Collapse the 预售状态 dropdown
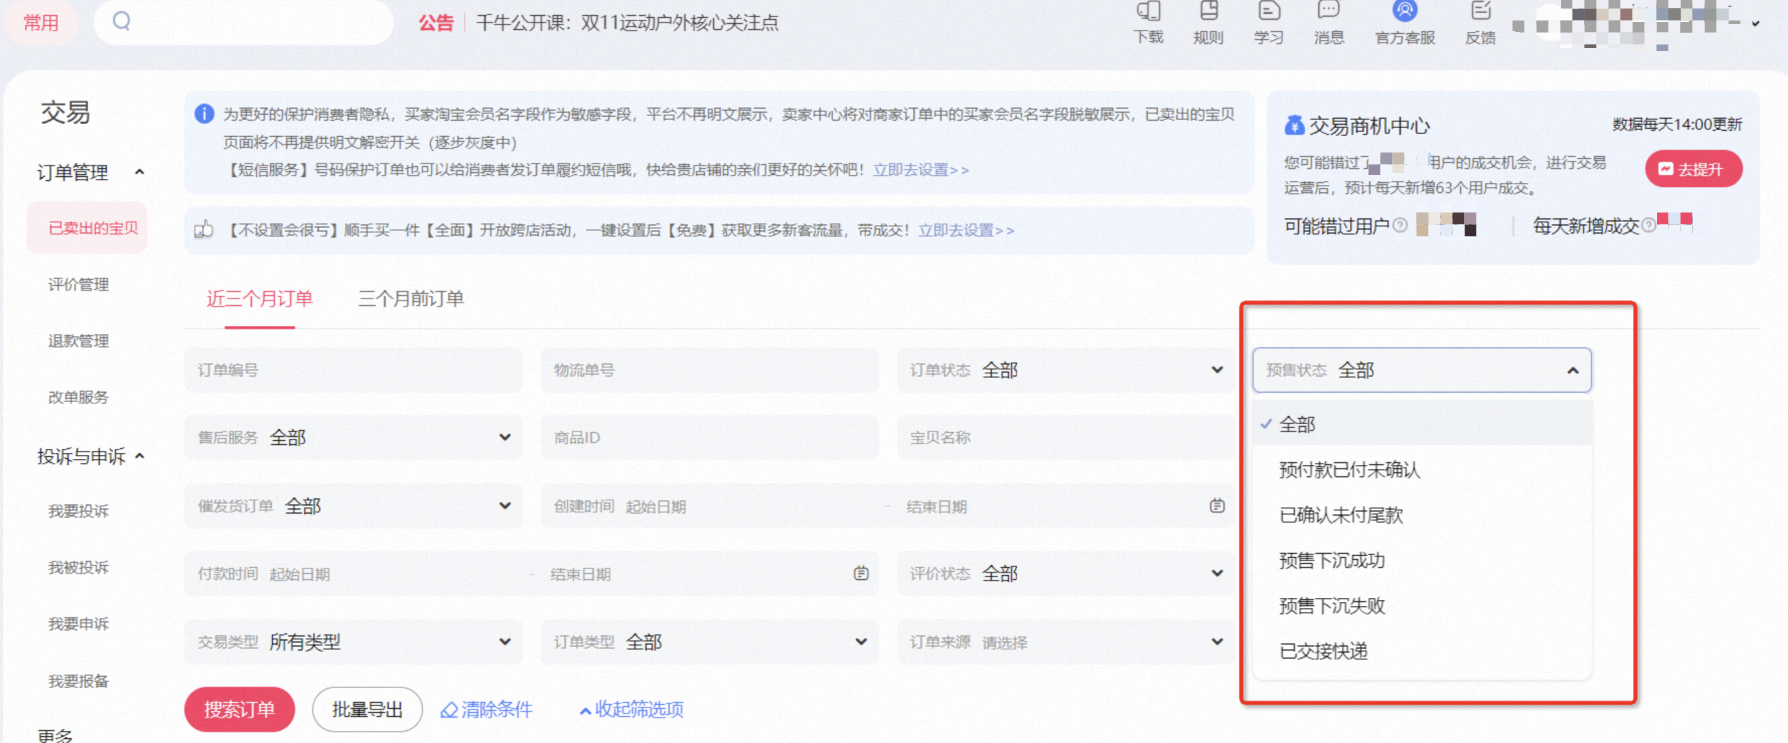Image resolution: width=1788 pixels, height=743 pixels. pos(1421,370)
